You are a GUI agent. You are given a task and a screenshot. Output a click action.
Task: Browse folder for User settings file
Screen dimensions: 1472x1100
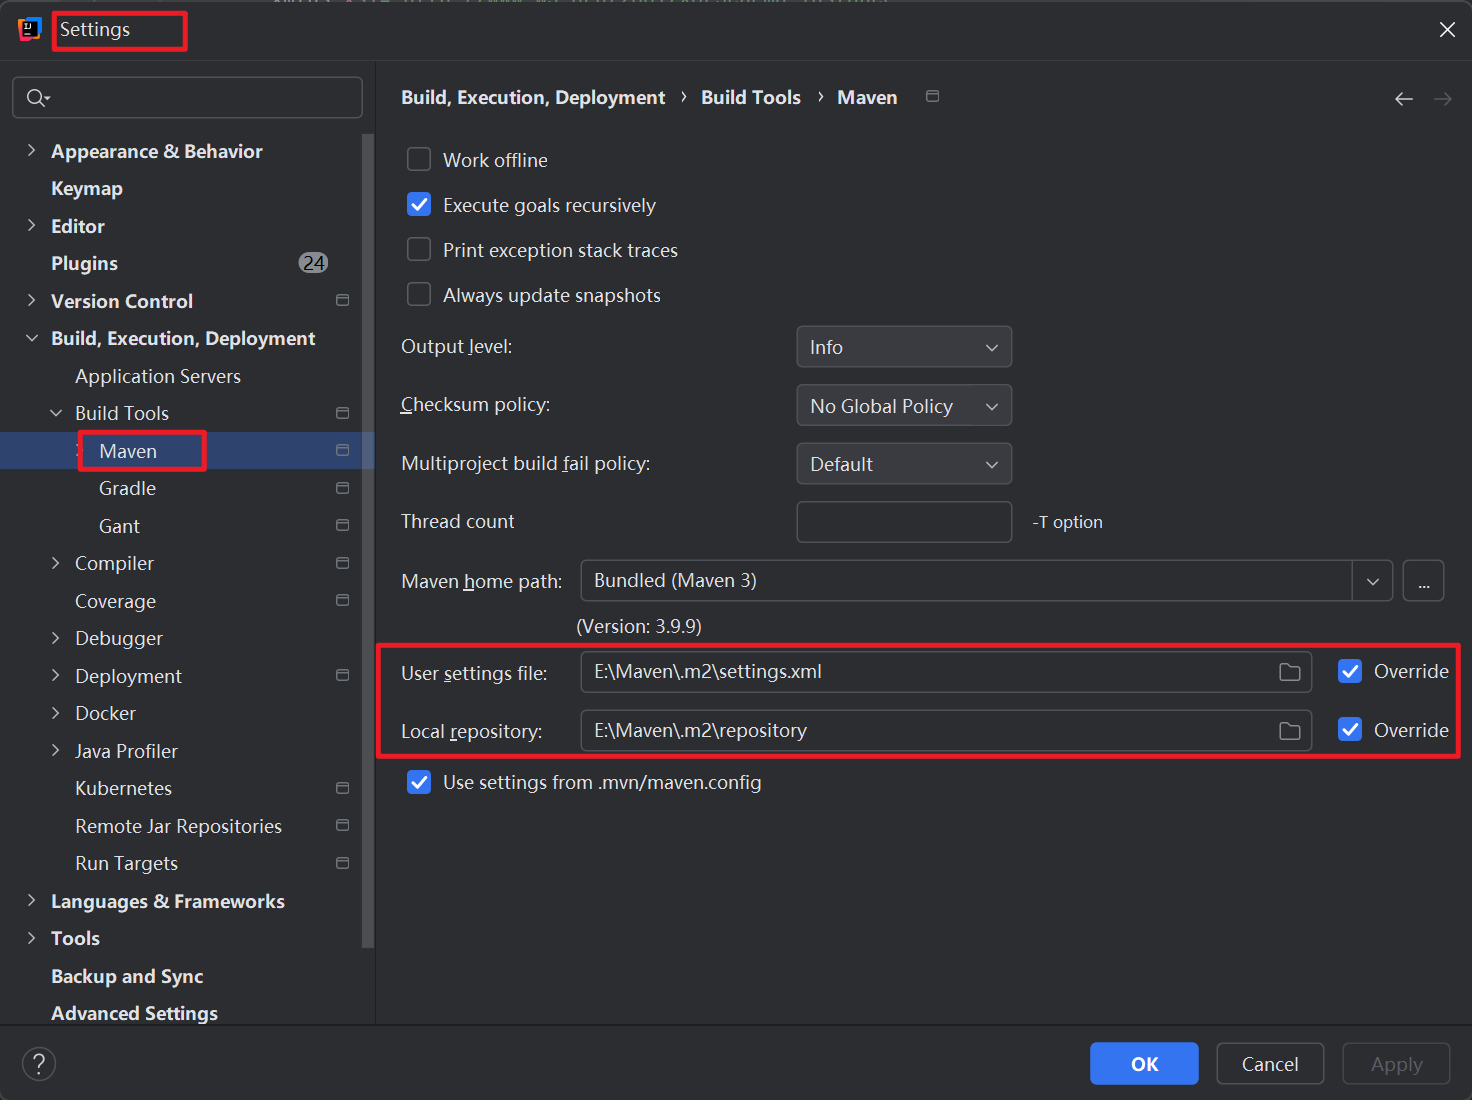1290,672
